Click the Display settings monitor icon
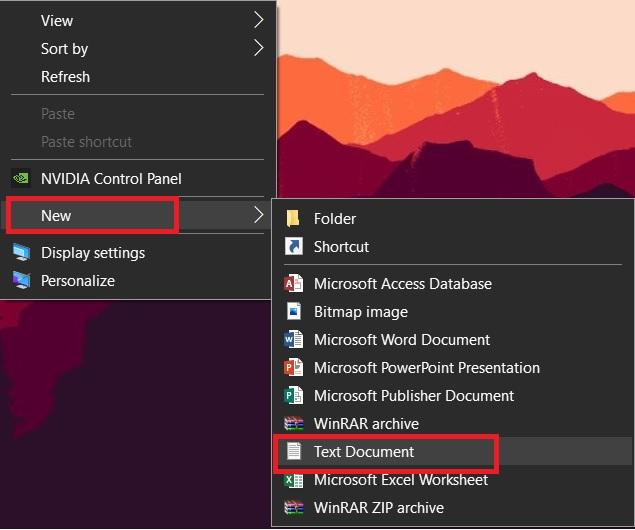The width and height of the screenshot is (635, 530). (x=21, y=253)
